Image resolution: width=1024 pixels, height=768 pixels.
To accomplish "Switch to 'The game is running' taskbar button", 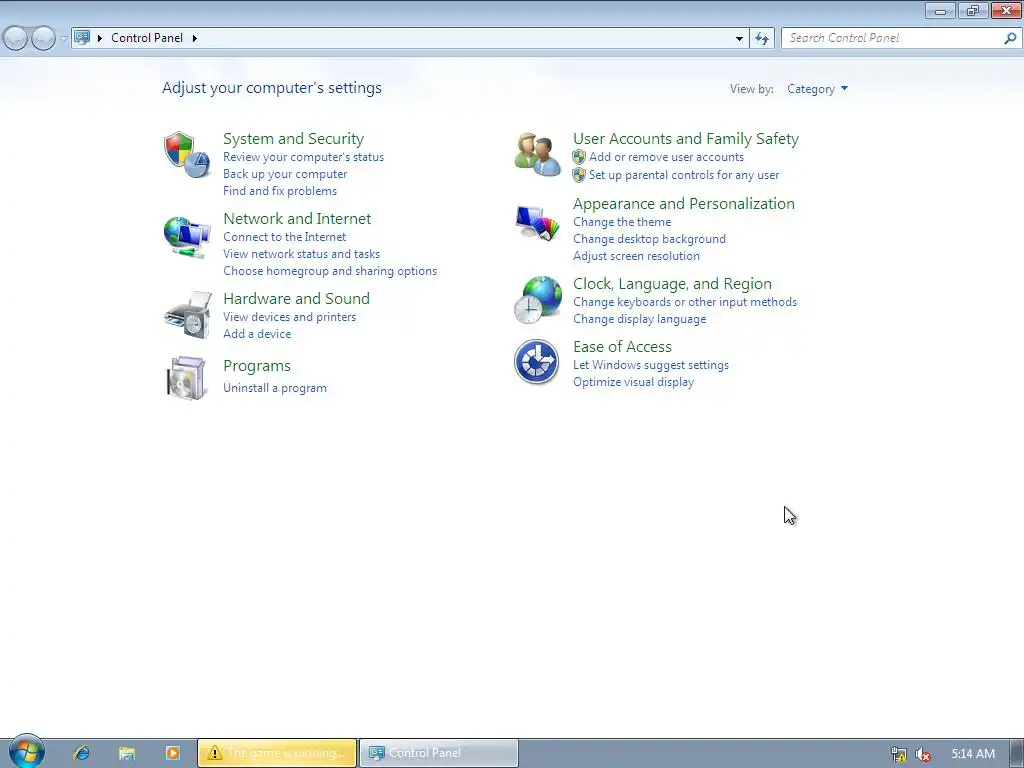I will pyautogui.click(x=277, y=753).
